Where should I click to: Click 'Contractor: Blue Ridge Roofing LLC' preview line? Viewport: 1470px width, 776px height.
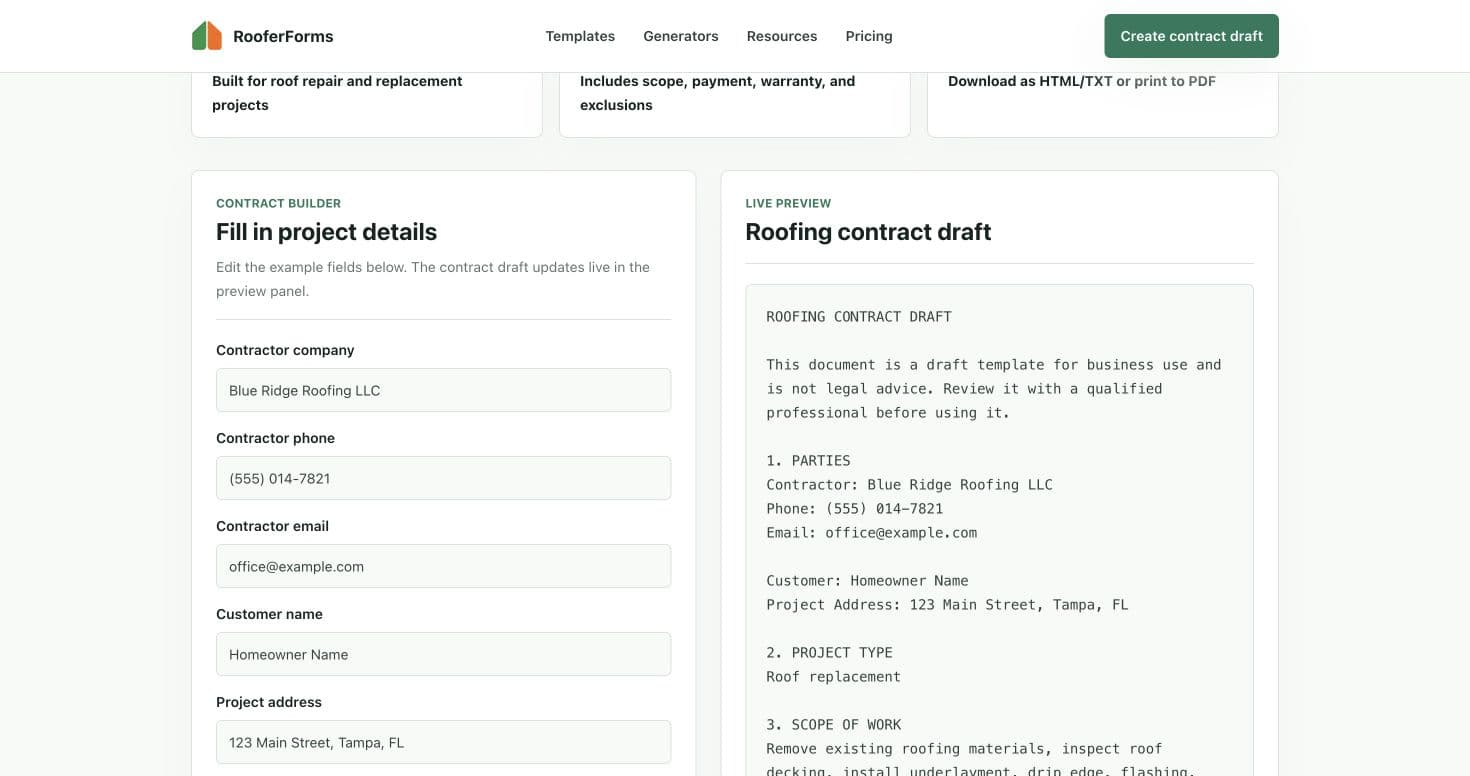[x=909, y=484]
